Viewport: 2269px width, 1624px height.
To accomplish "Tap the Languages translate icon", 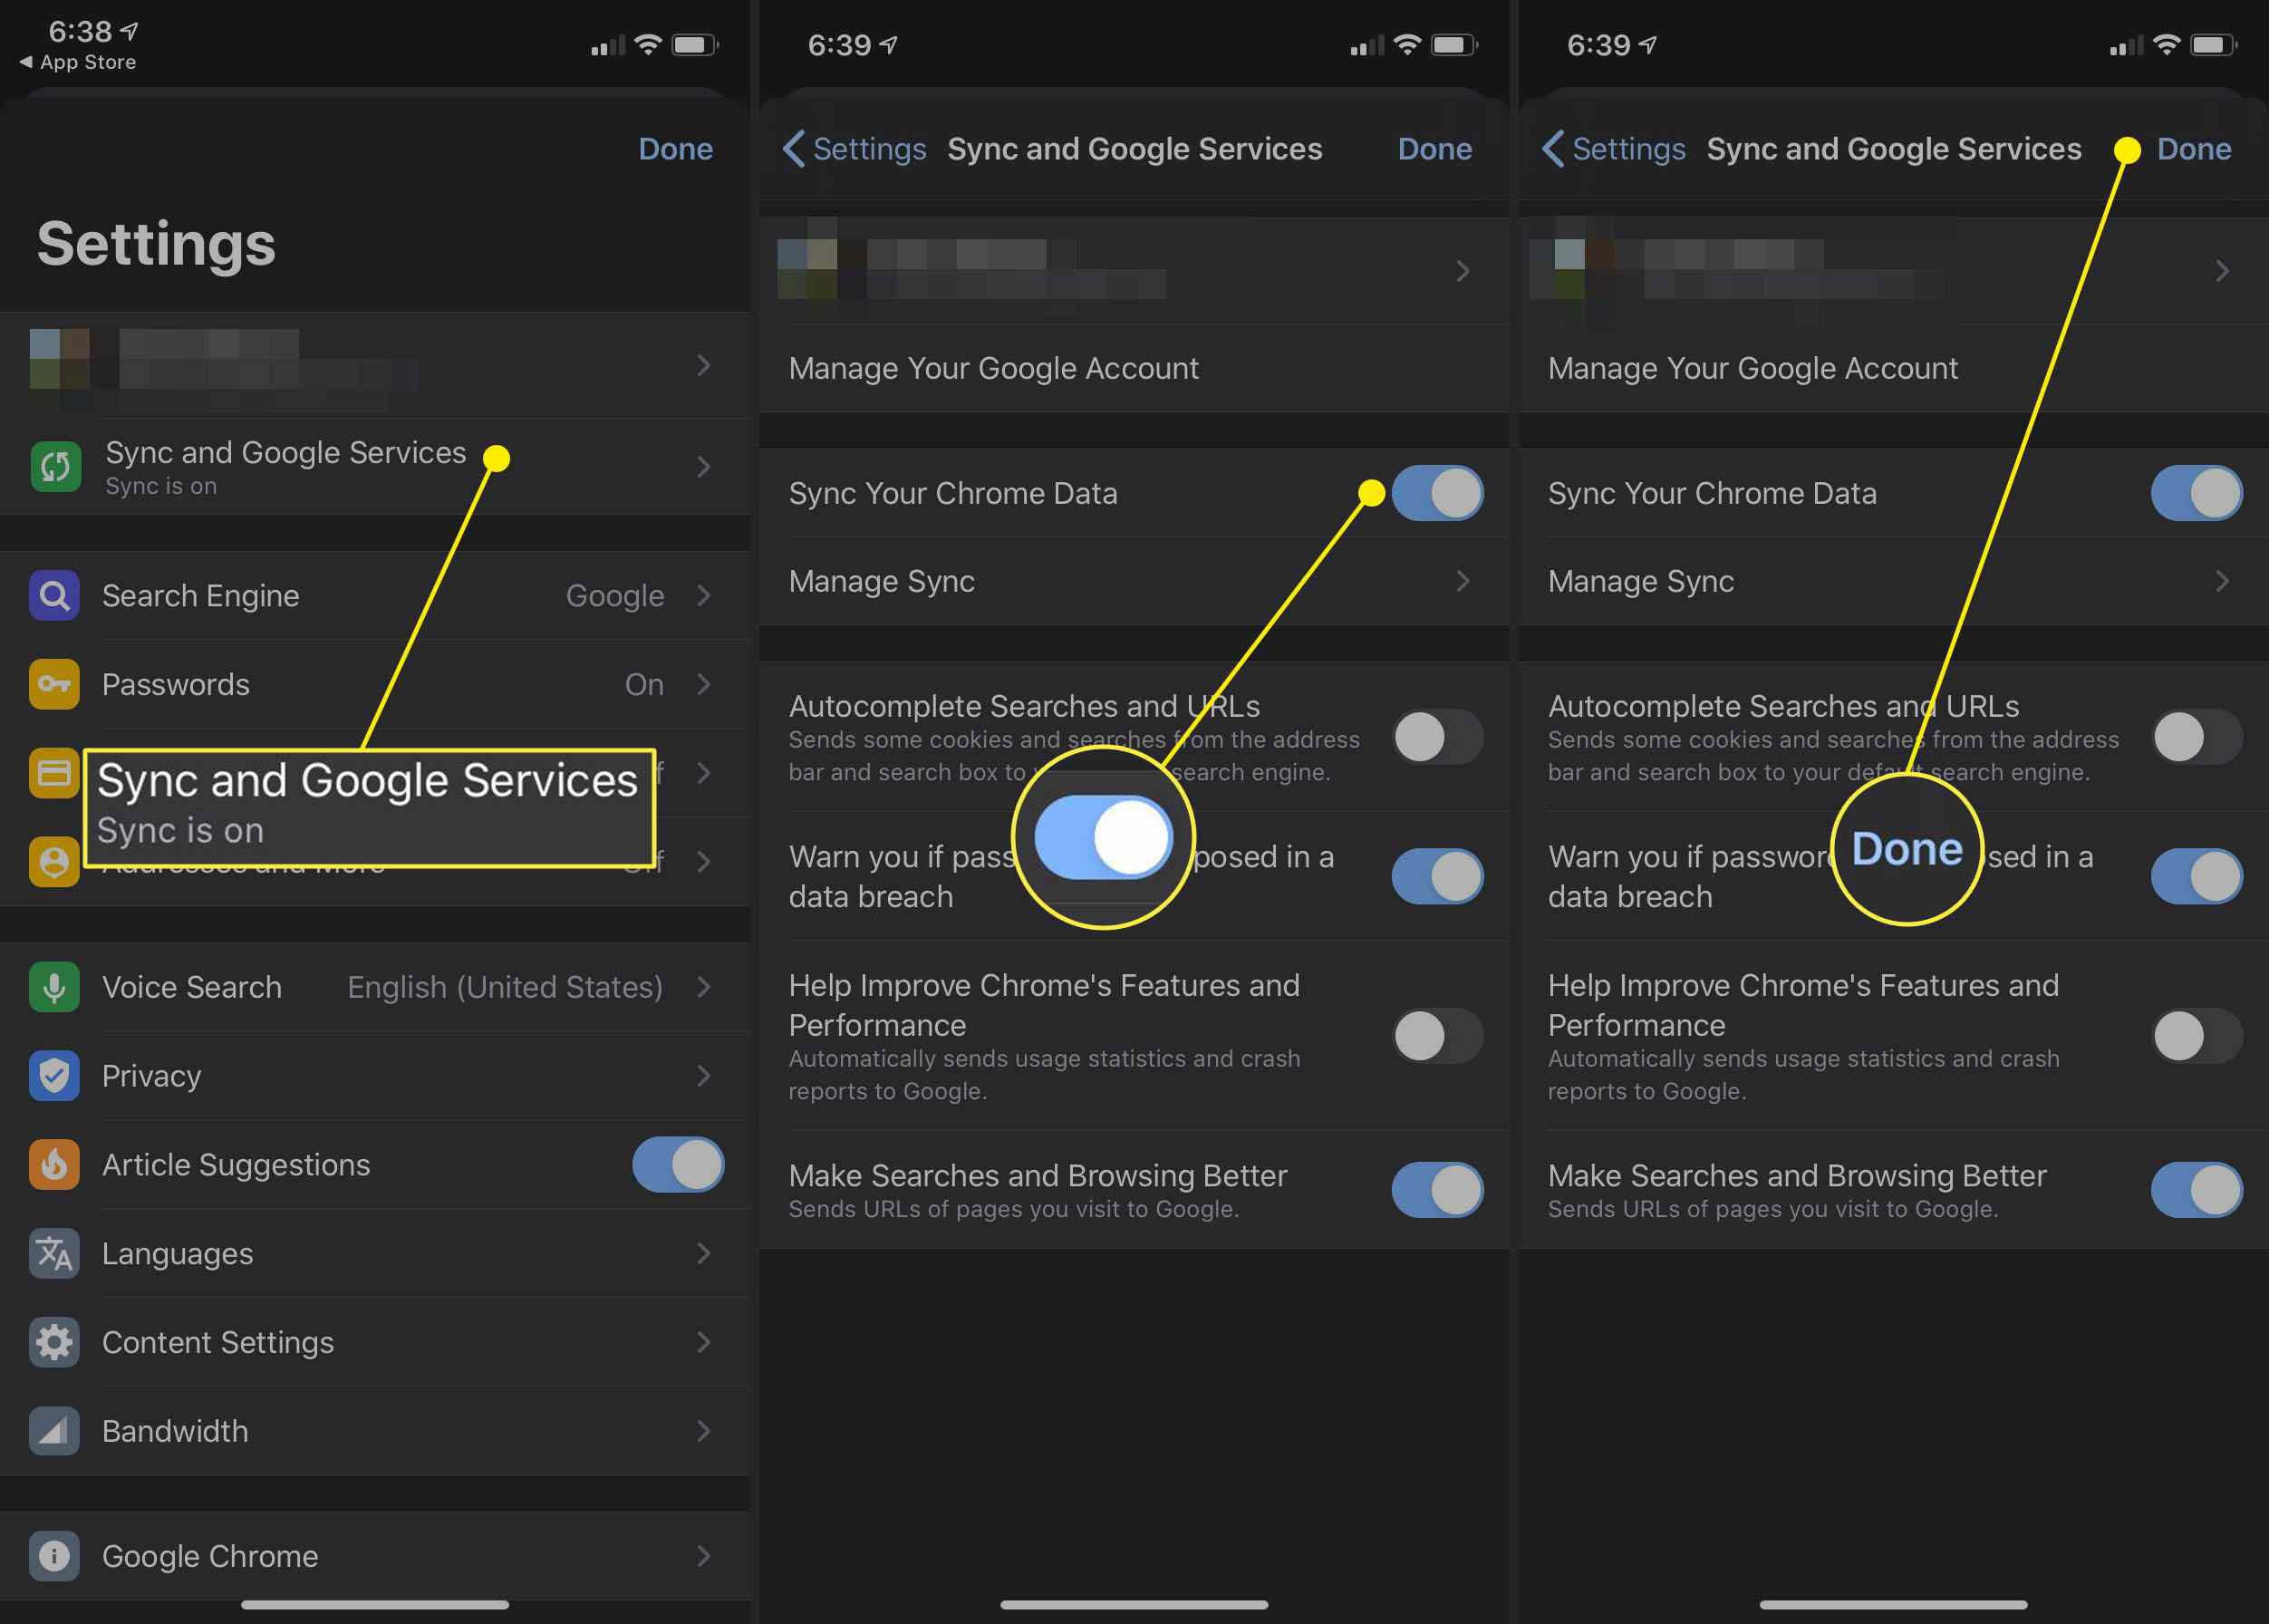I will pos(54,1254).
